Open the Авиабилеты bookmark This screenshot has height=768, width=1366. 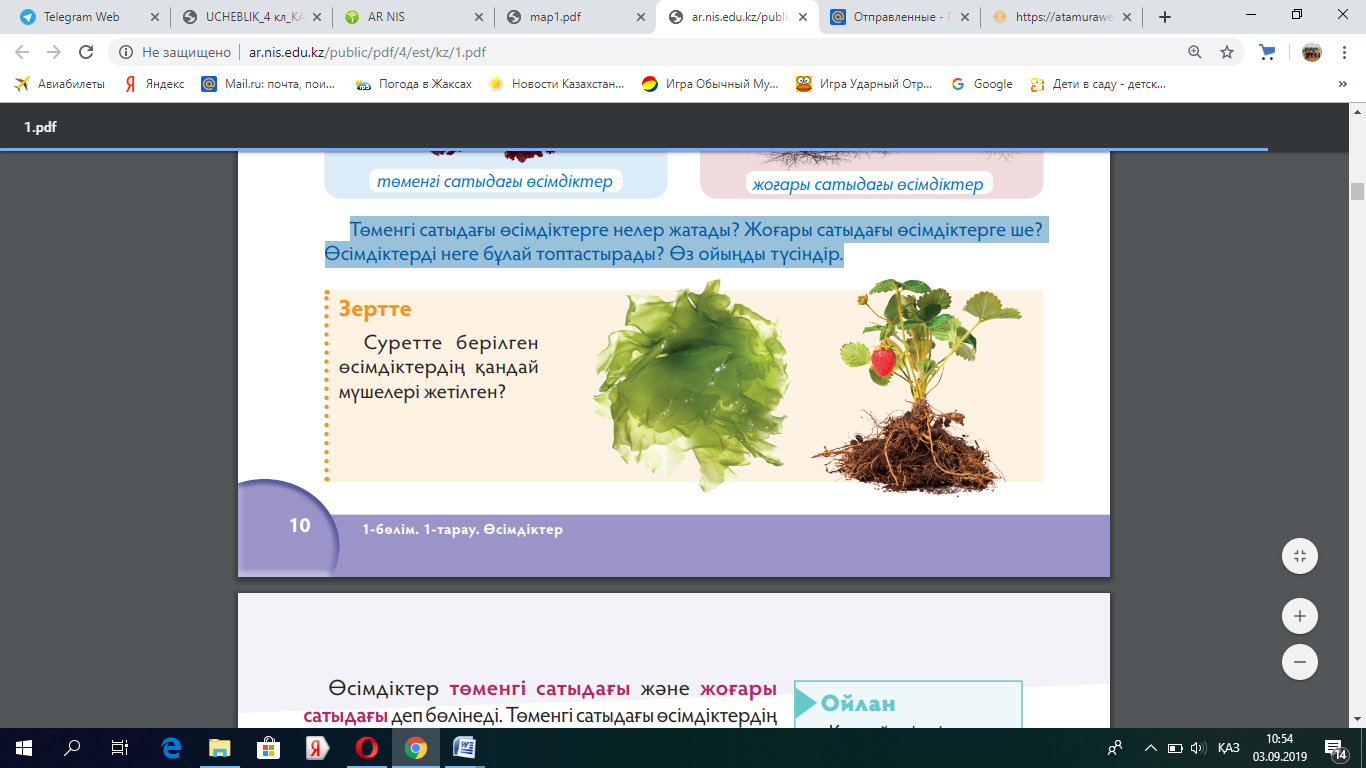[60, 85]
